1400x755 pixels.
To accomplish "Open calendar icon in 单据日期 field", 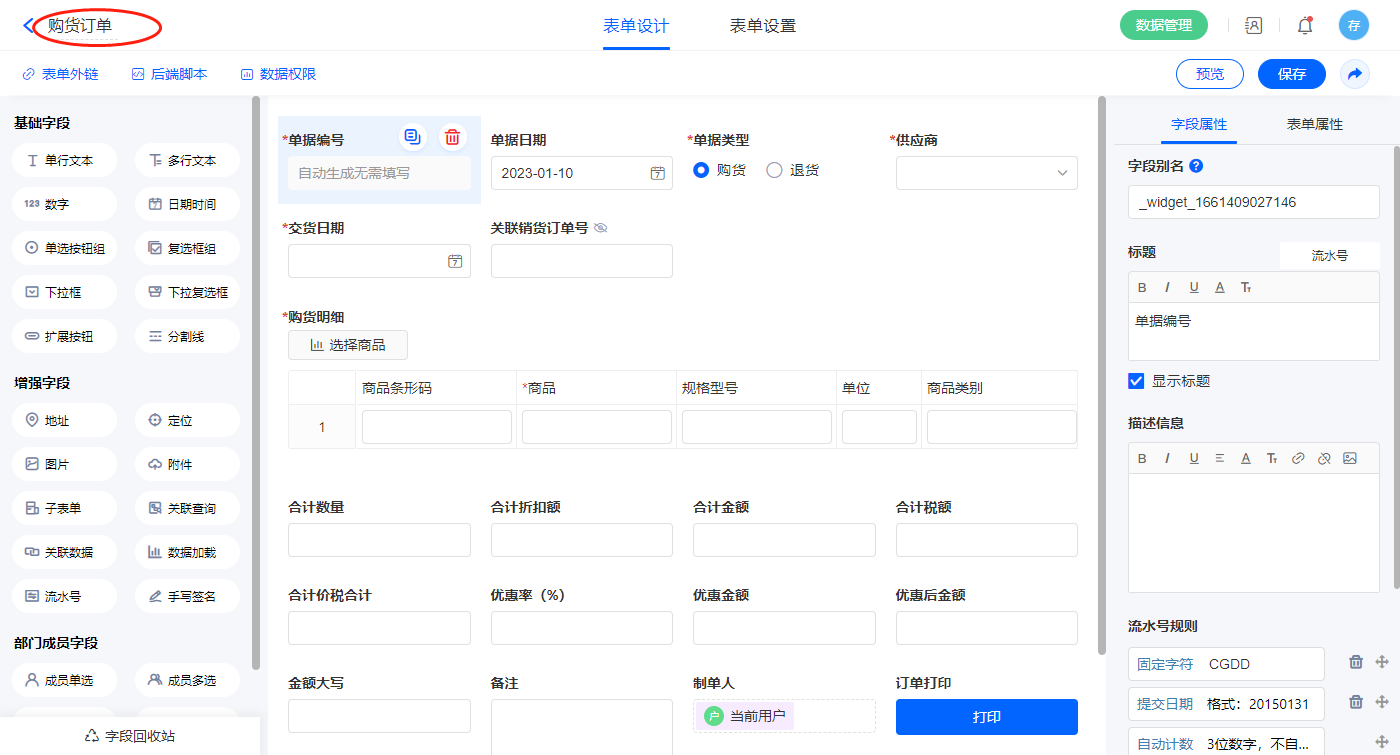I will point(657,173).
